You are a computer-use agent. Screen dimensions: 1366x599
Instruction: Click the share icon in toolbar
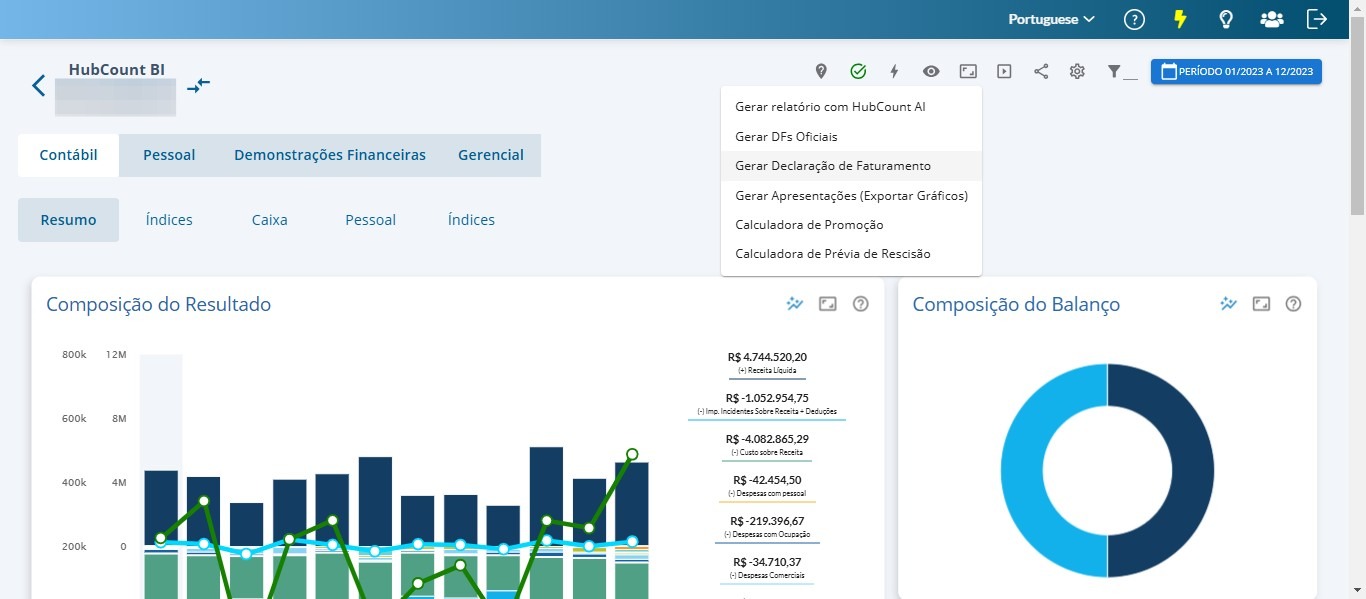tap(1041, 72)
